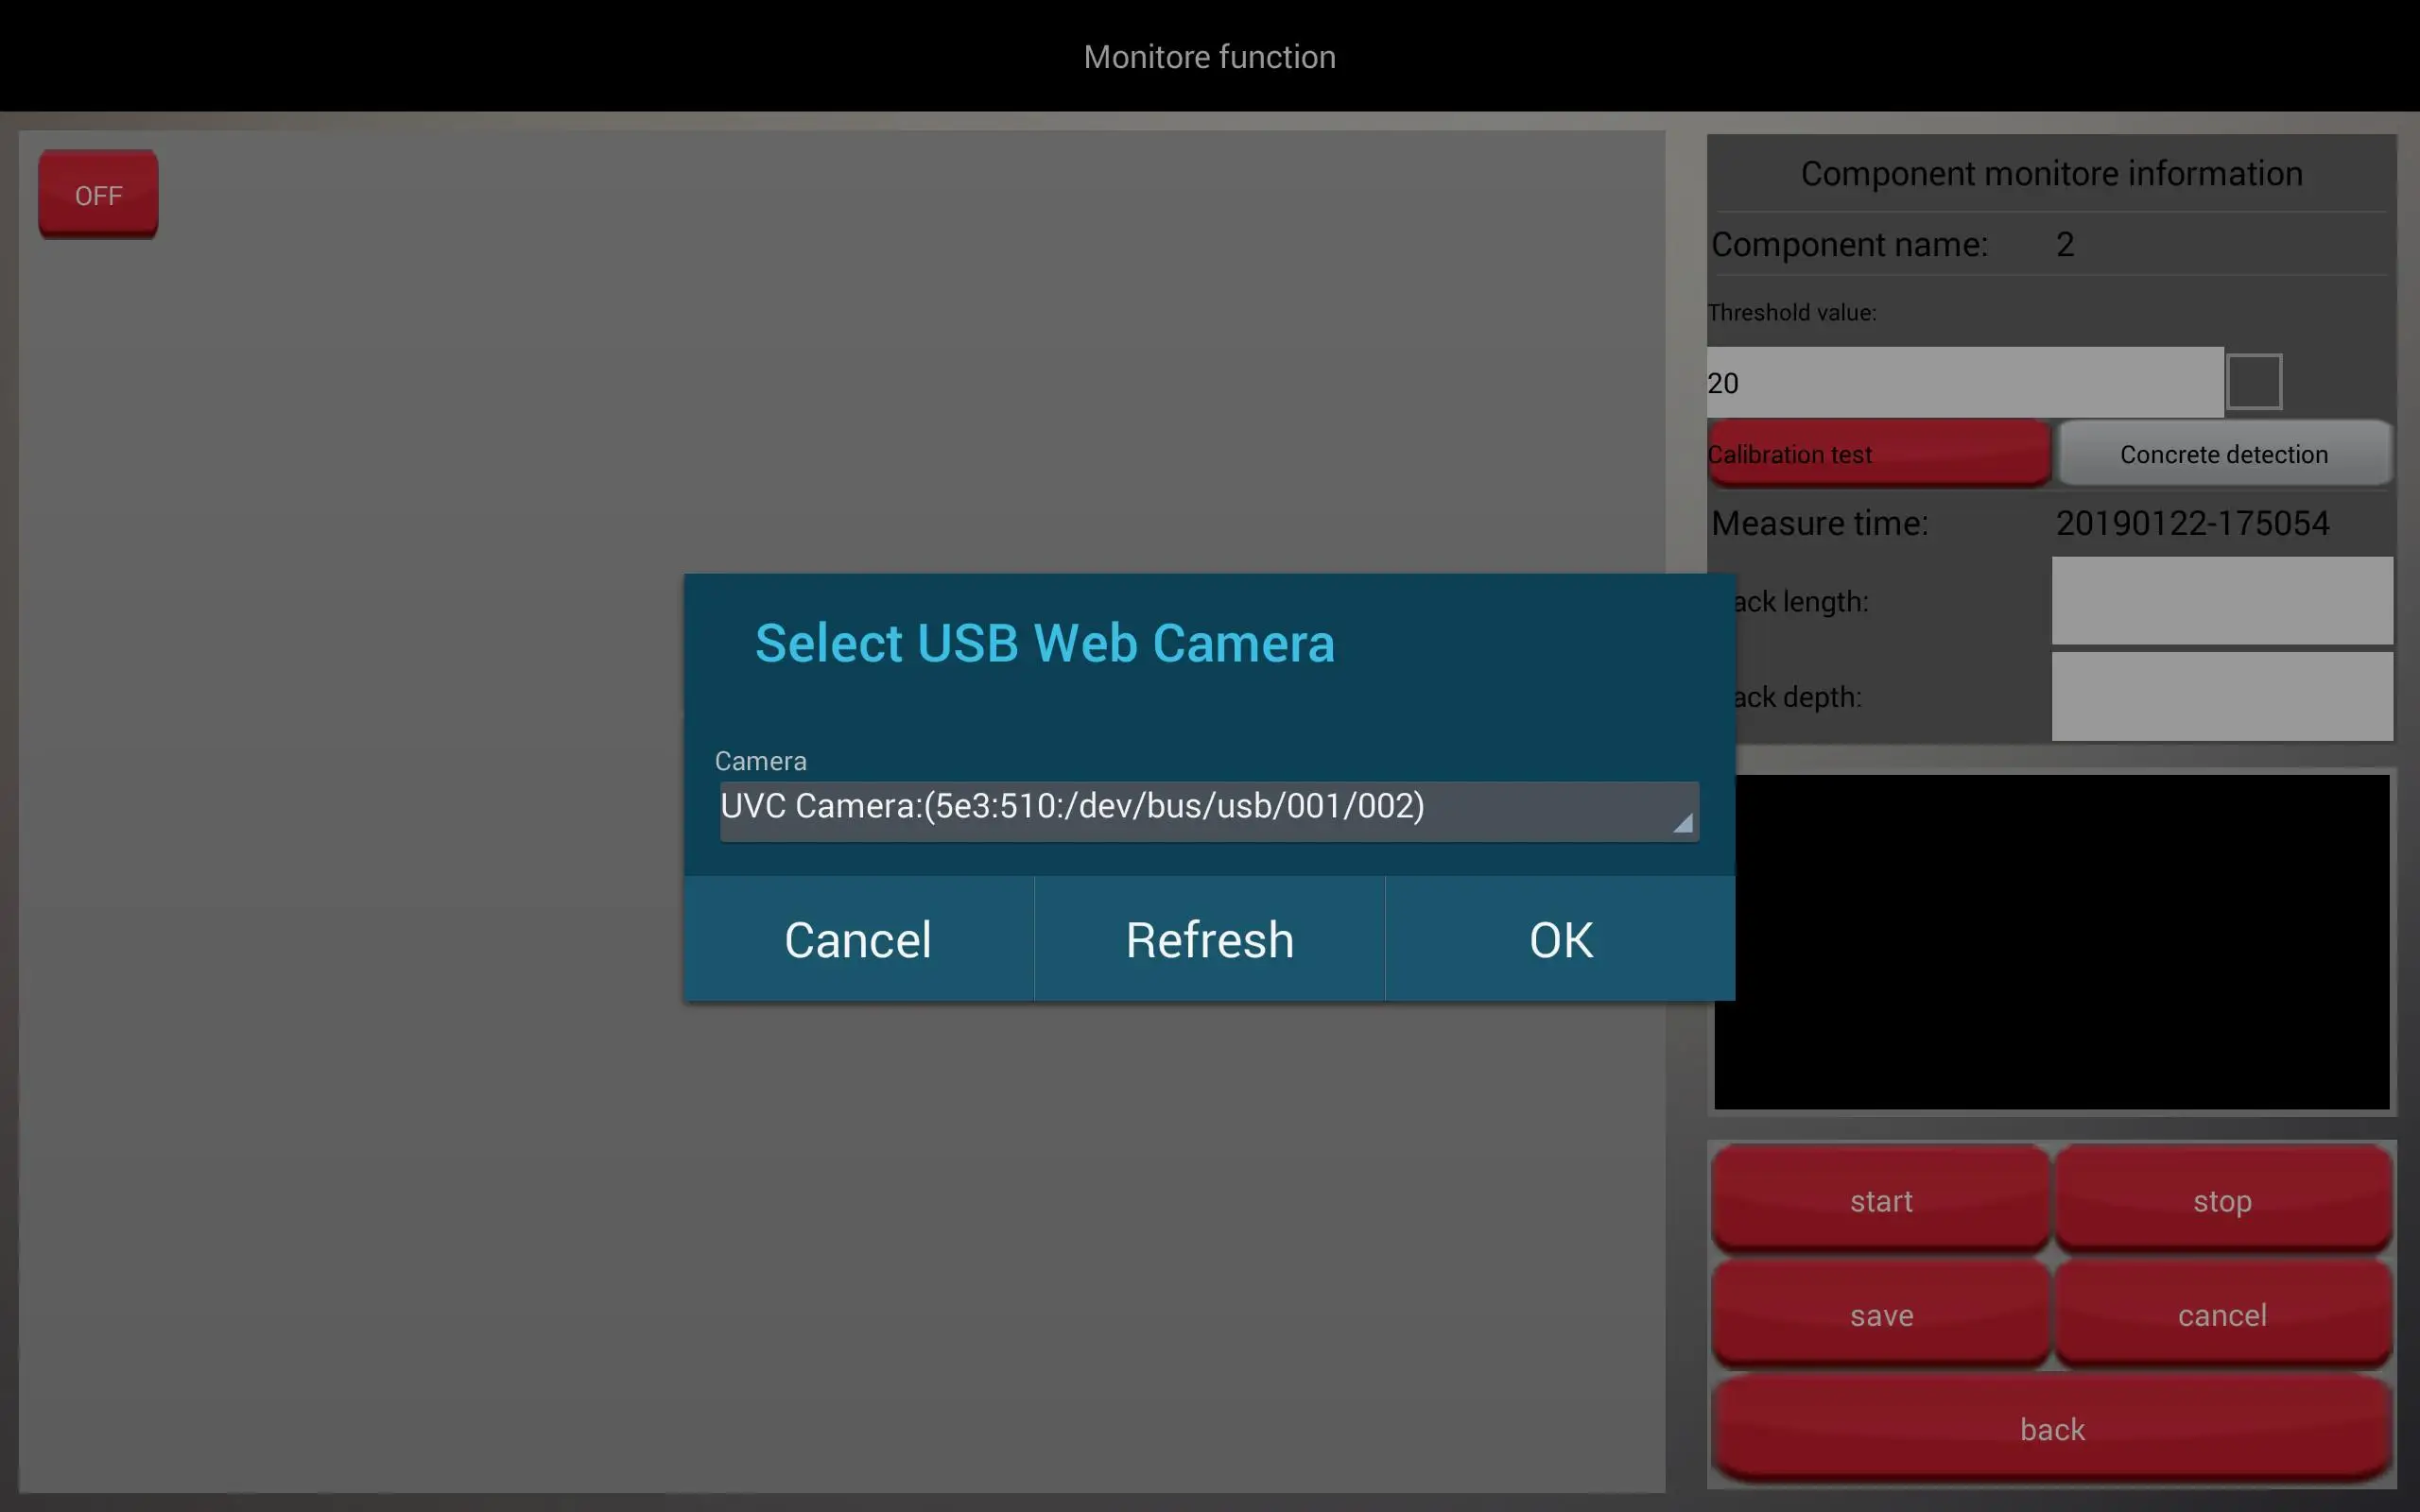Click the Component name value
This screenshot has height=1512, width=2420.
2064,244
